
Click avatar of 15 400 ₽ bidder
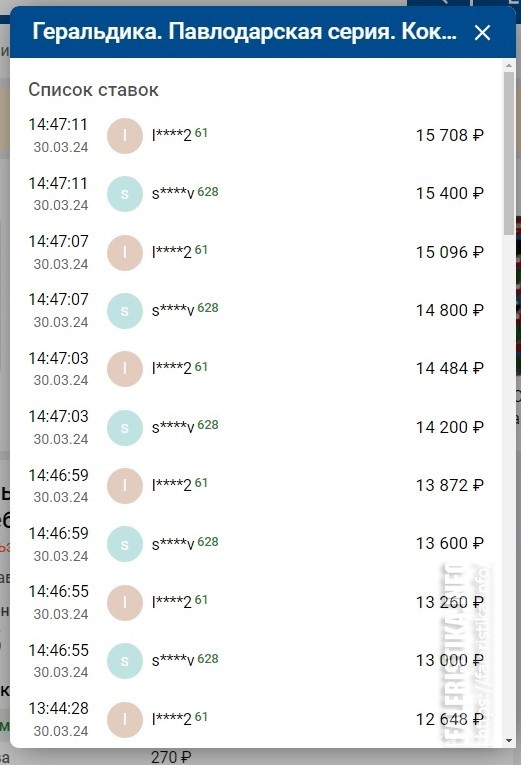point(125,194)
